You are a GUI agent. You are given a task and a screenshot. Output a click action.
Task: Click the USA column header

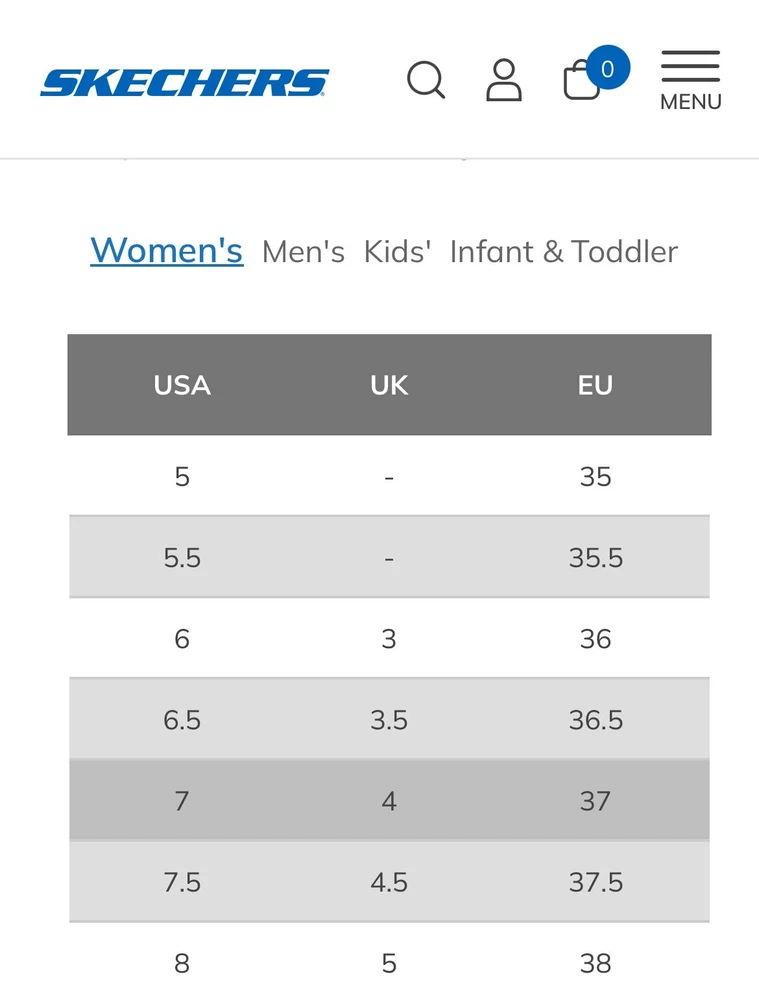[182, 386]
